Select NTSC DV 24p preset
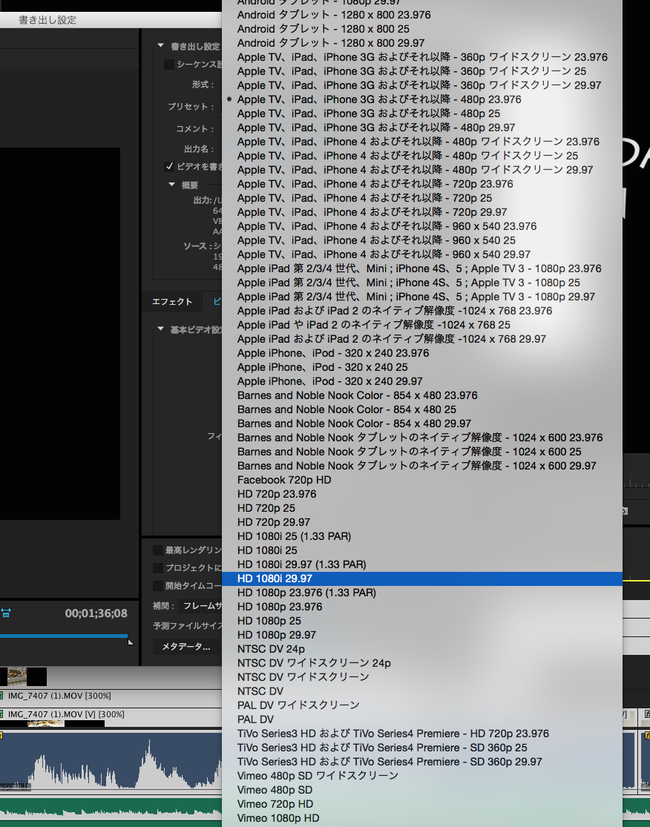Viewport: 650px width, 827px height. pos(422,649)
